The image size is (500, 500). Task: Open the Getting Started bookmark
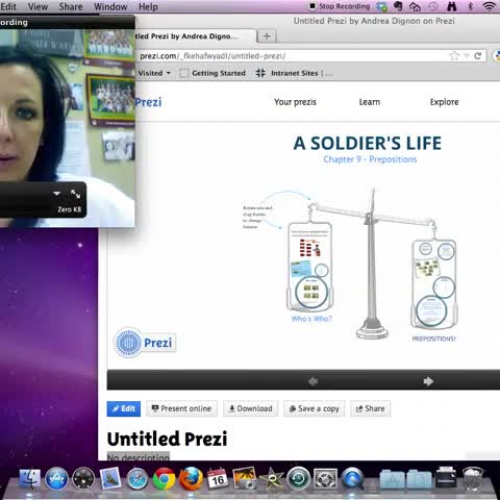pos(213,73)
